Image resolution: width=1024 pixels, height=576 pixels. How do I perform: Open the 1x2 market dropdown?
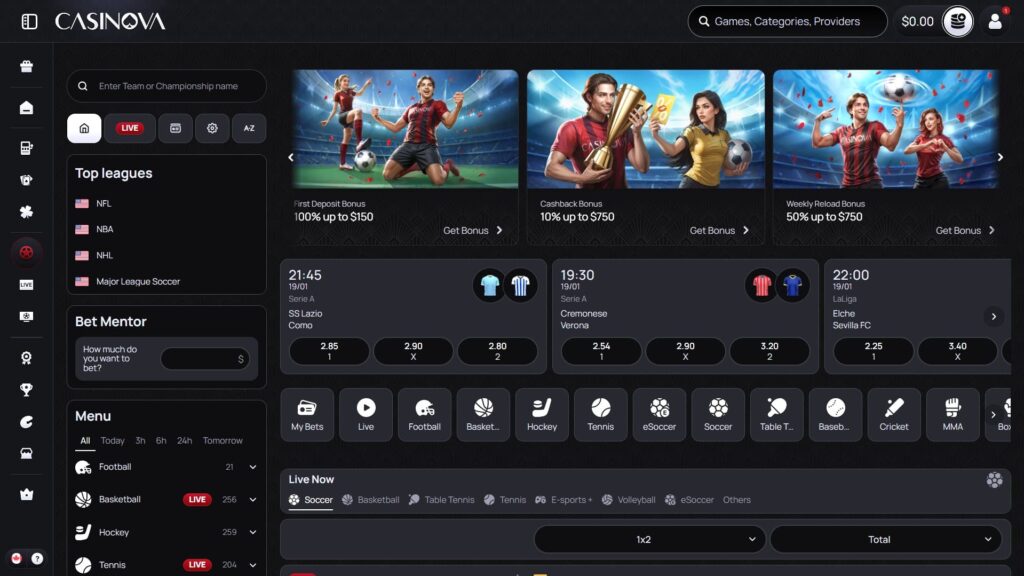(648, 538)
